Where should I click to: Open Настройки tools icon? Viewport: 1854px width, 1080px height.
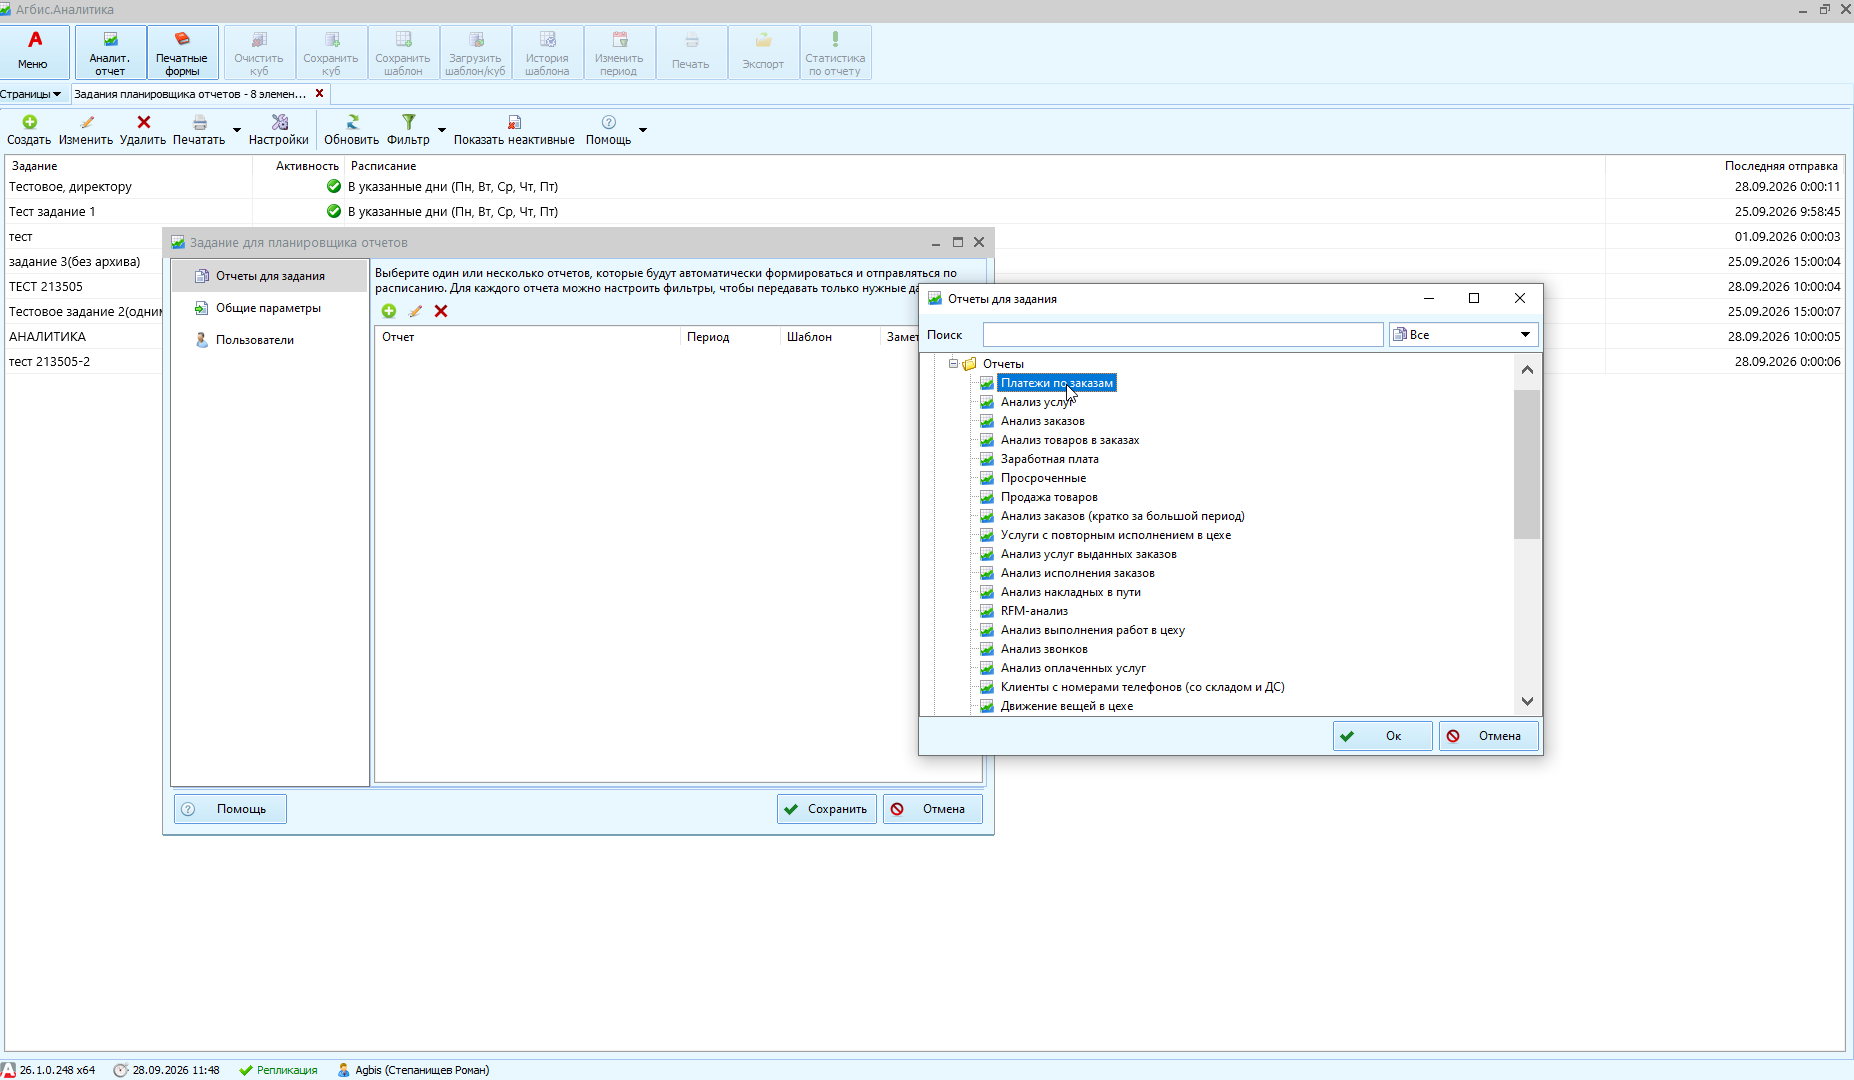point(279,122)
